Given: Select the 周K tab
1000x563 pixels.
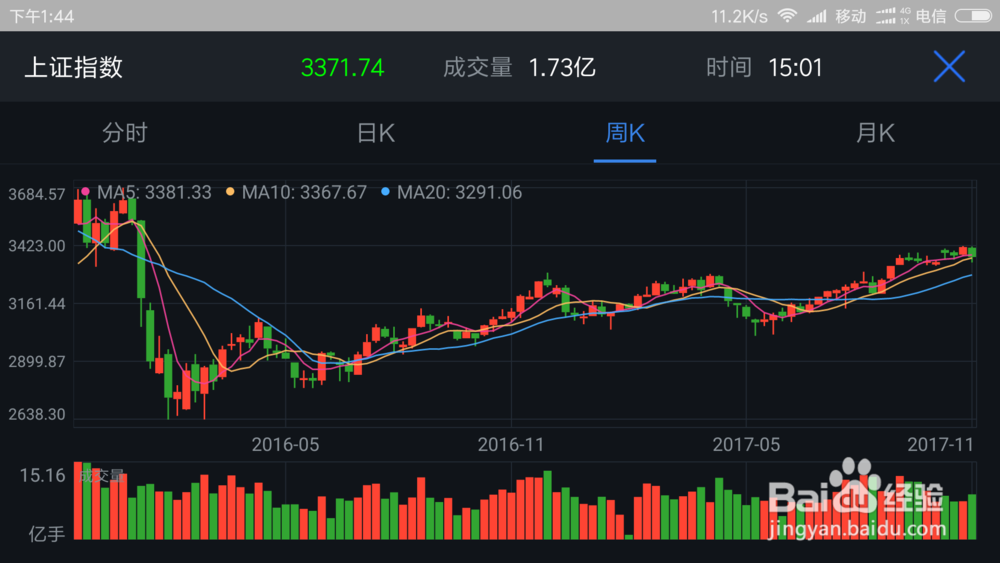Looking at the screenshot, I should pos(625,133).
